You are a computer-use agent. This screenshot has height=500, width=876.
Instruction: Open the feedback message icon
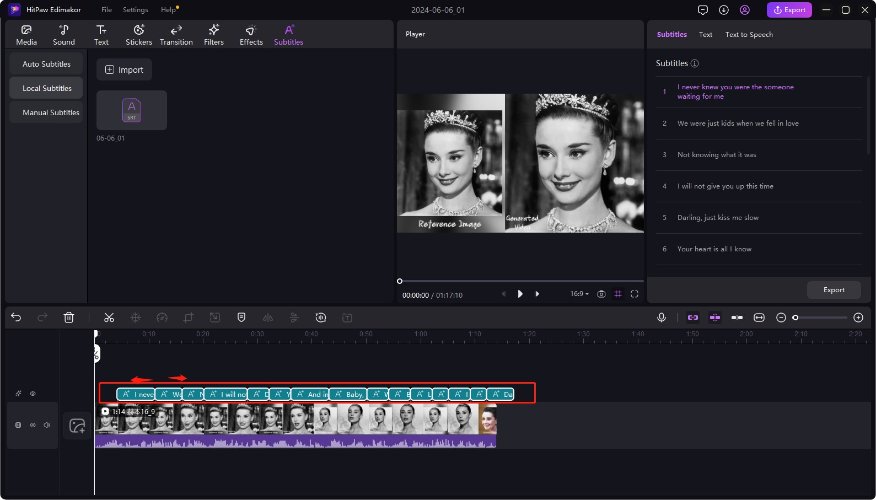703,10
